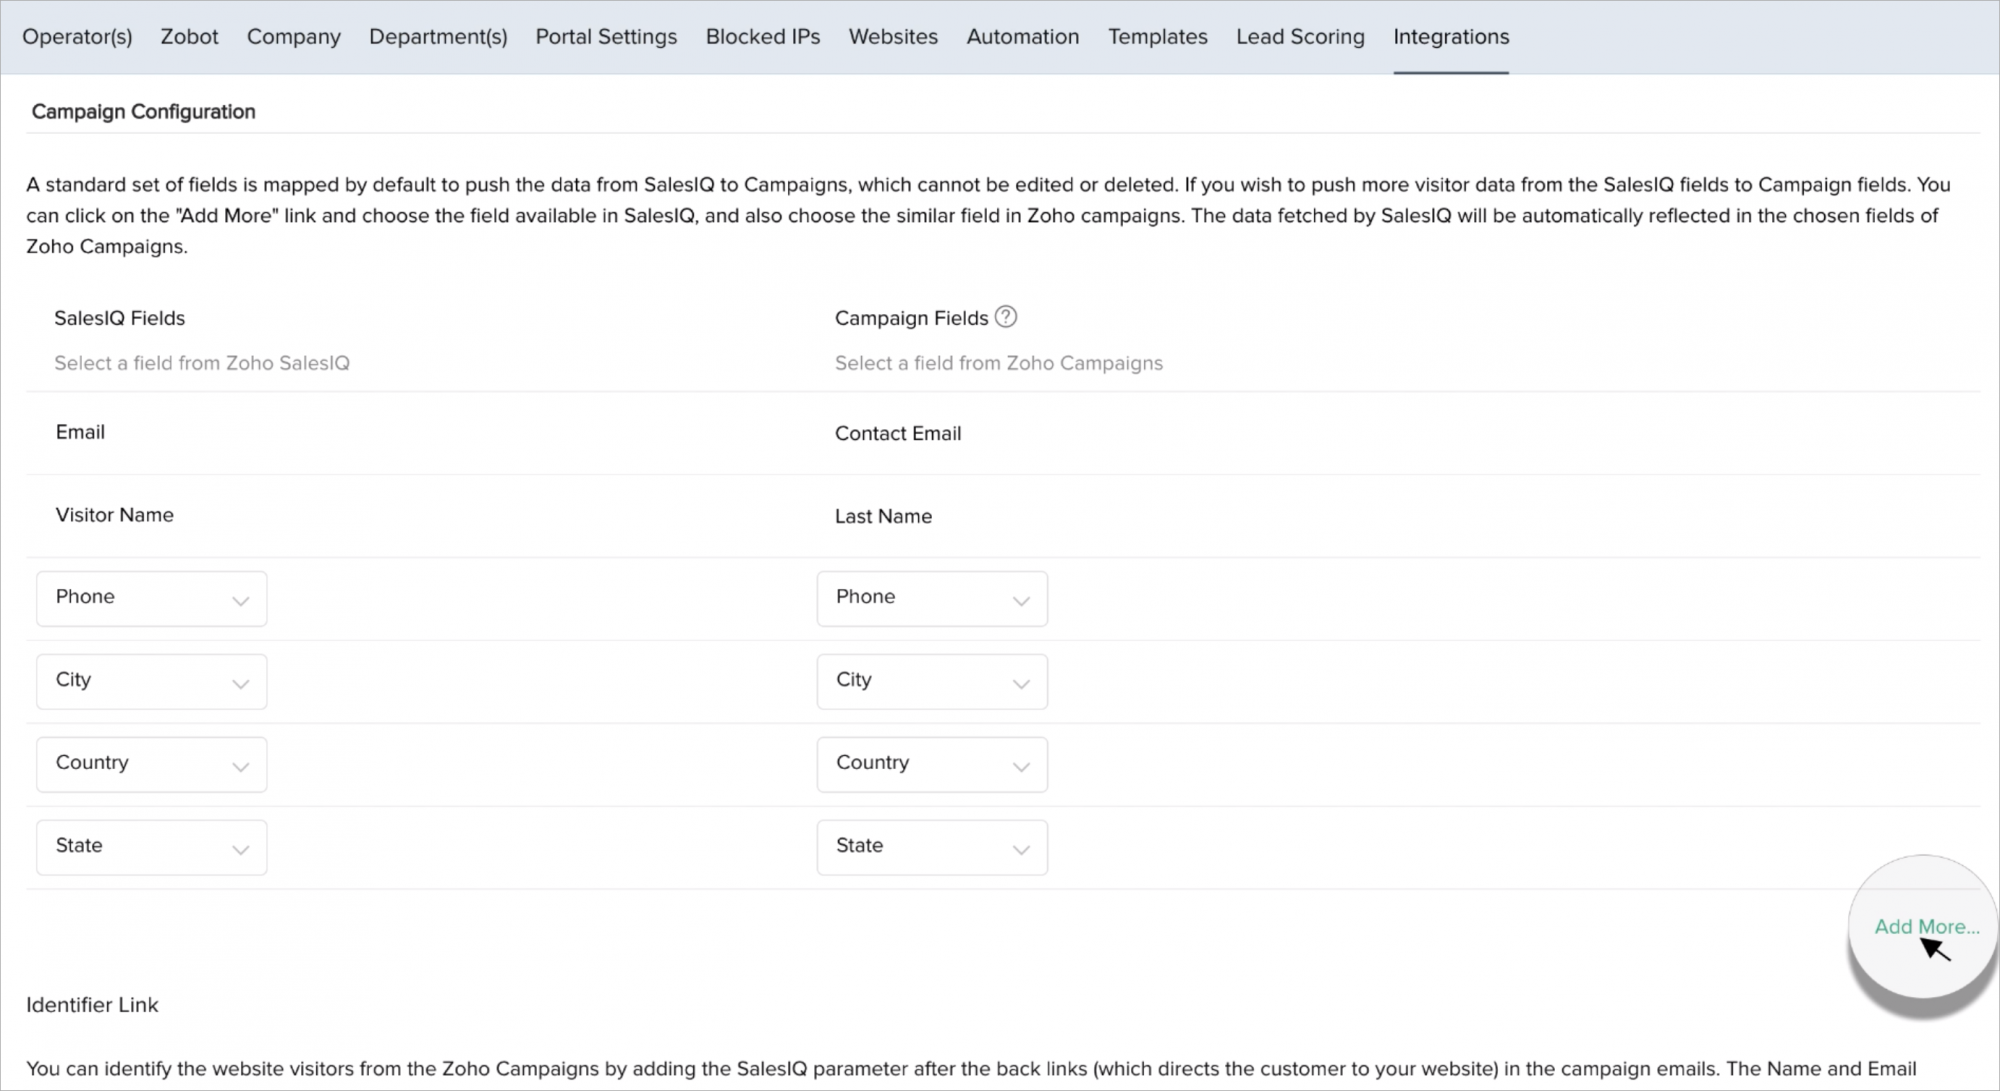The width and height of the screenshot is (2000, 1091).
Task: Expand the SalesIQ City dropdown
Action: coord(151,681)
